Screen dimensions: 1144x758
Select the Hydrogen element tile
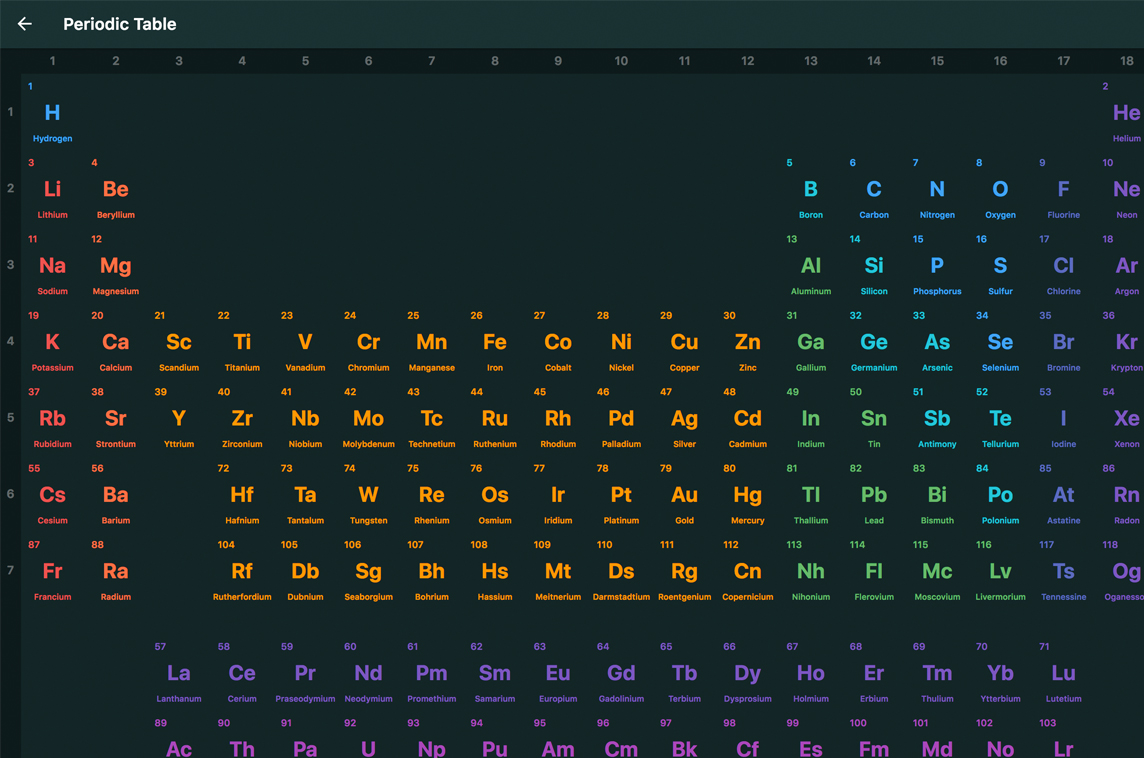pos(53,112)
